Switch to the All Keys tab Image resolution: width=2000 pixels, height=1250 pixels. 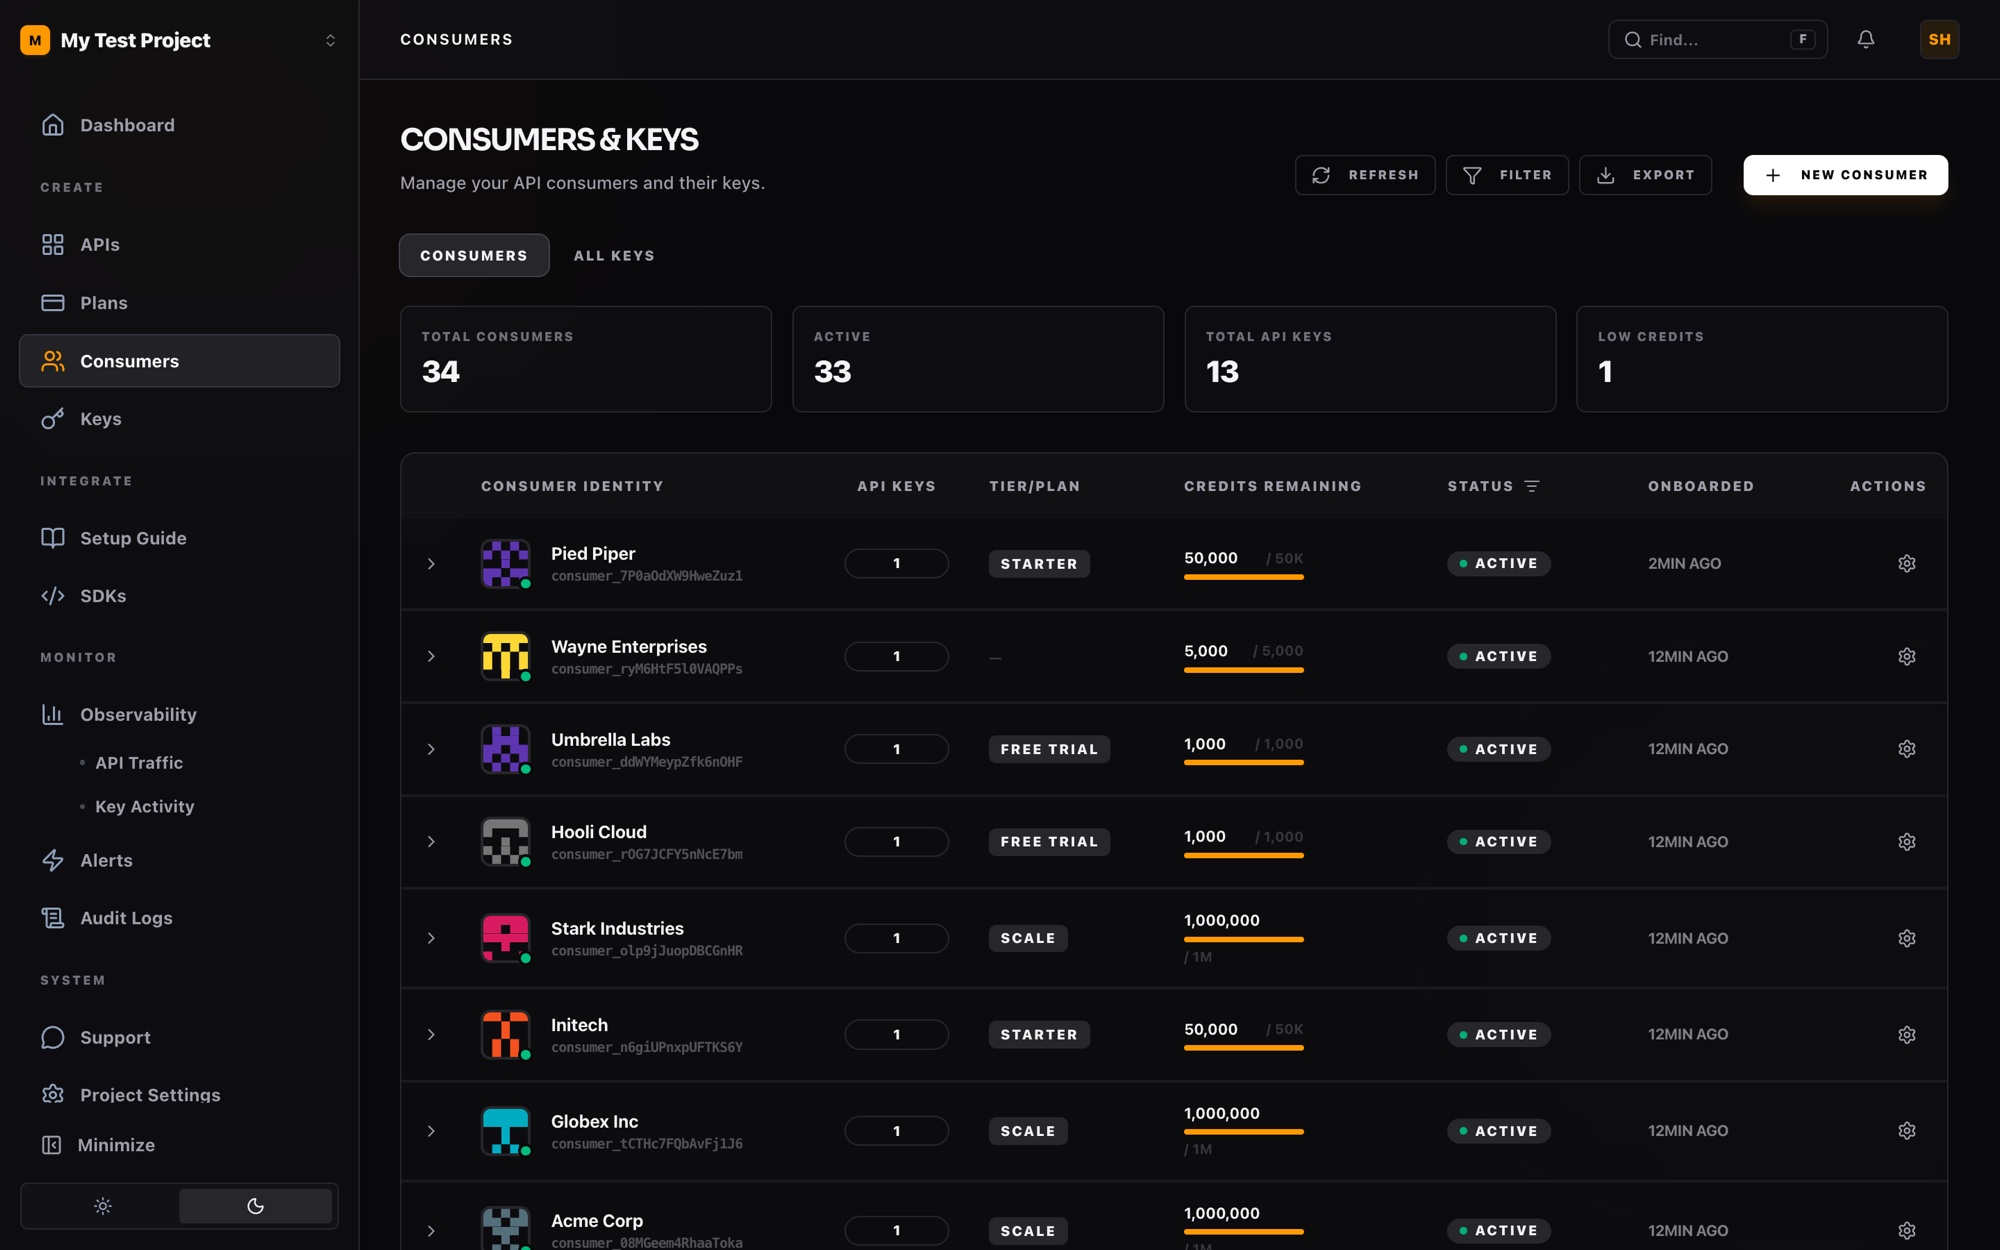click(614, 256)
